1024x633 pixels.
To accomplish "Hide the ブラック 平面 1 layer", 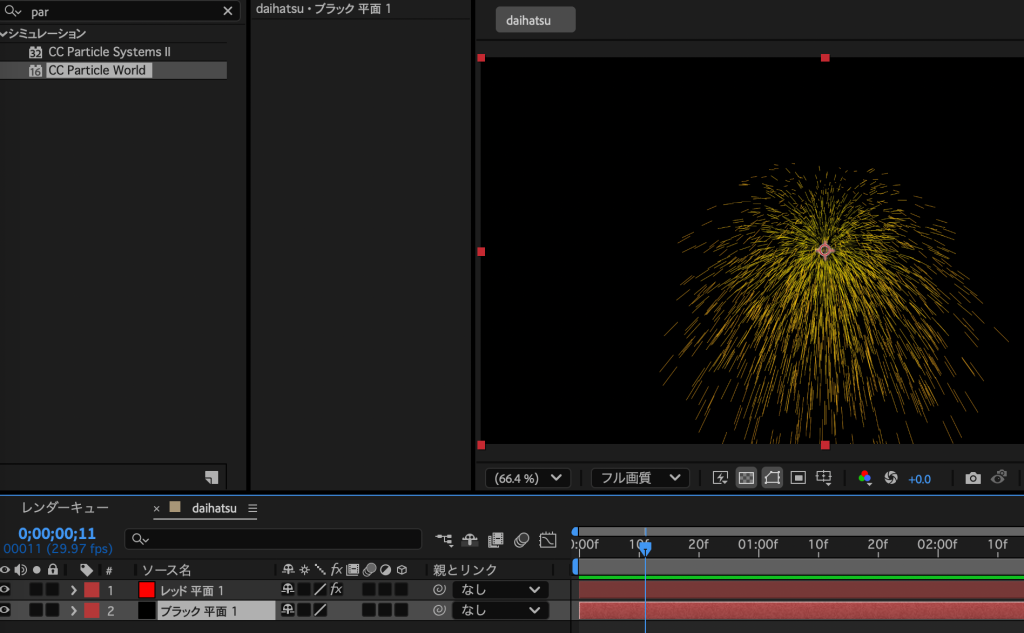I will click(x=5, y=610).
